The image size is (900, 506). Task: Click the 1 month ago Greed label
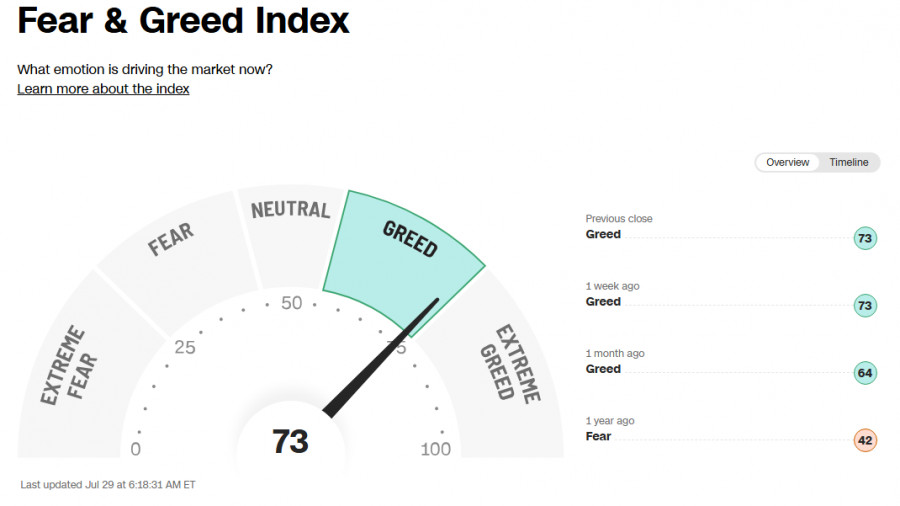click(x=603, y=369)
